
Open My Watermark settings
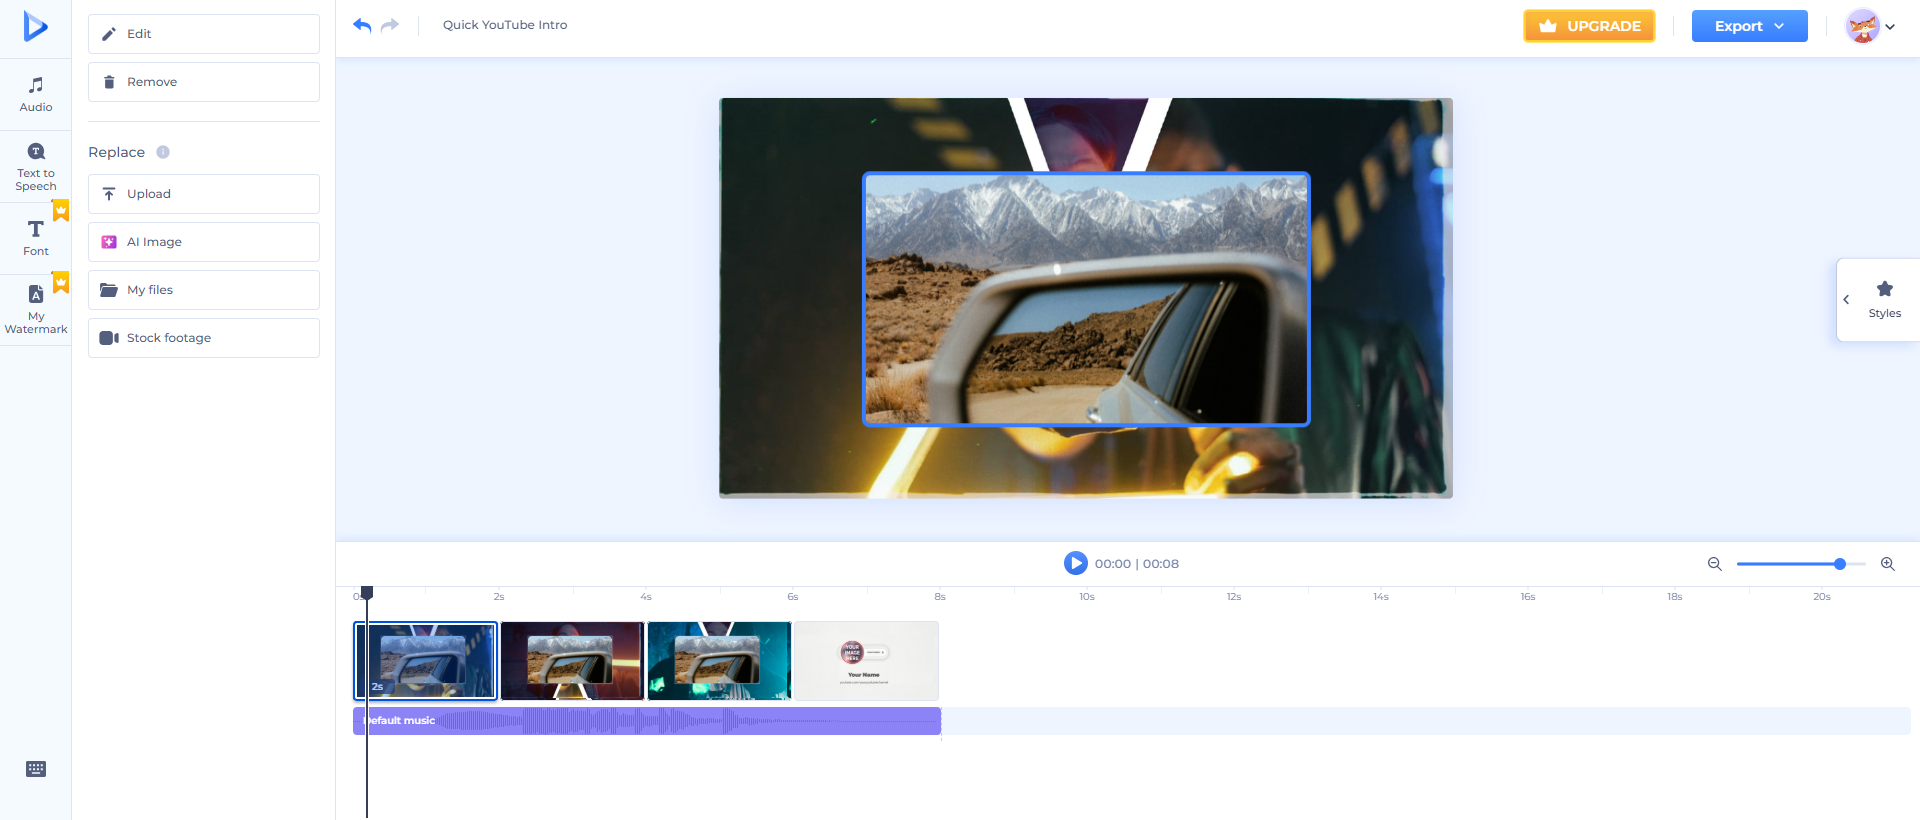pos(36,309)
